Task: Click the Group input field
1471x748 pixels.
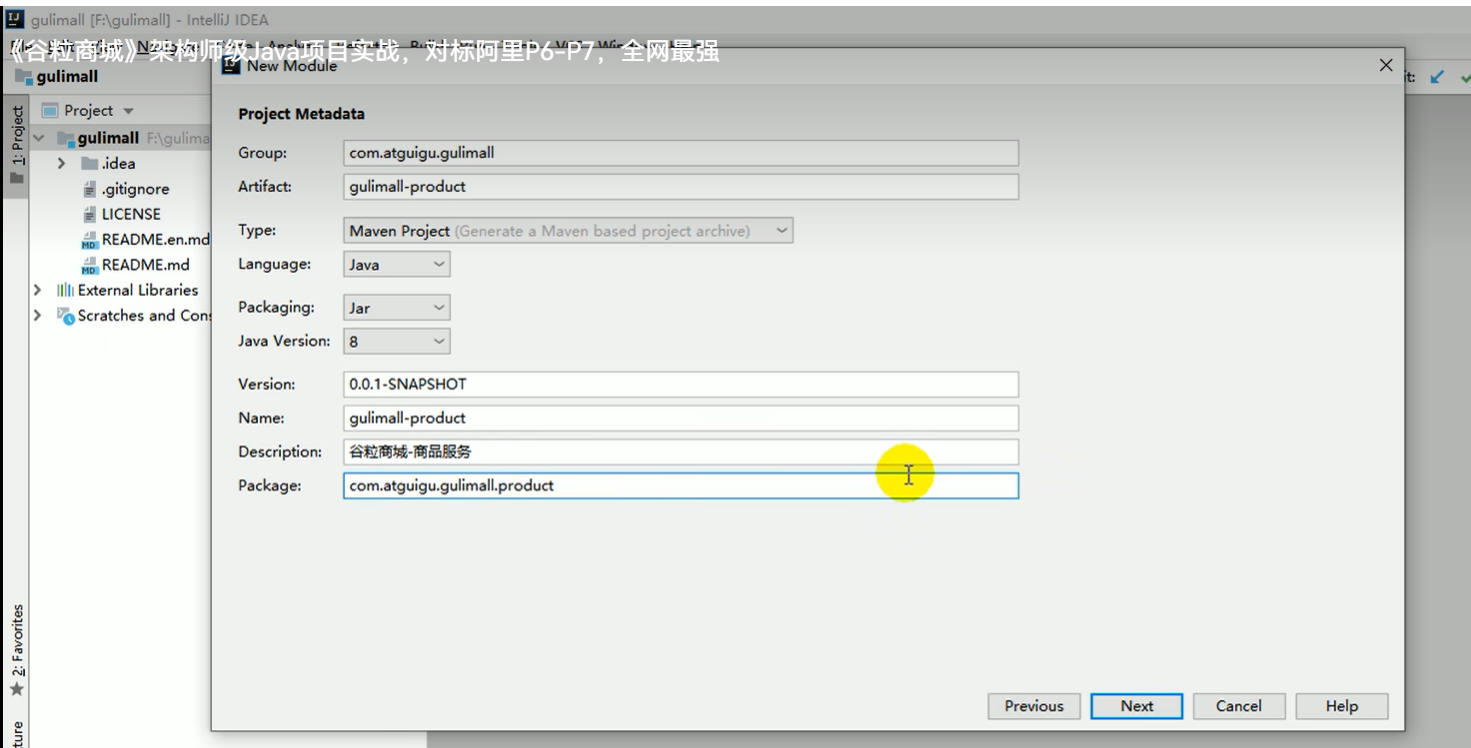Action: pos(681,153)
